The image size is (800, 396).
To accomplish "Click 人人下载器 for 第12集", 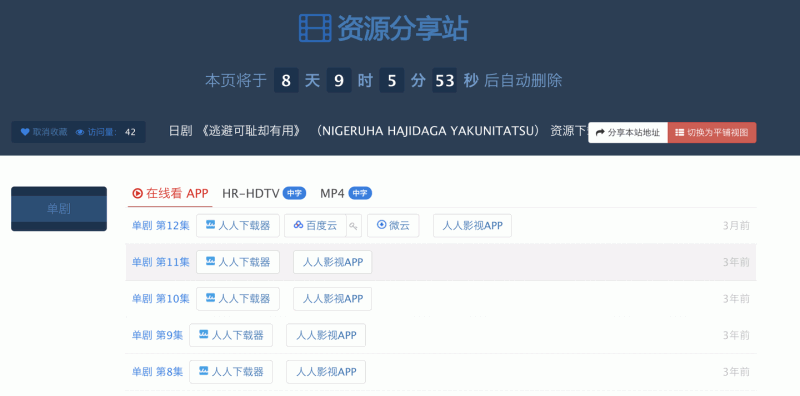I will pos(238,226).
